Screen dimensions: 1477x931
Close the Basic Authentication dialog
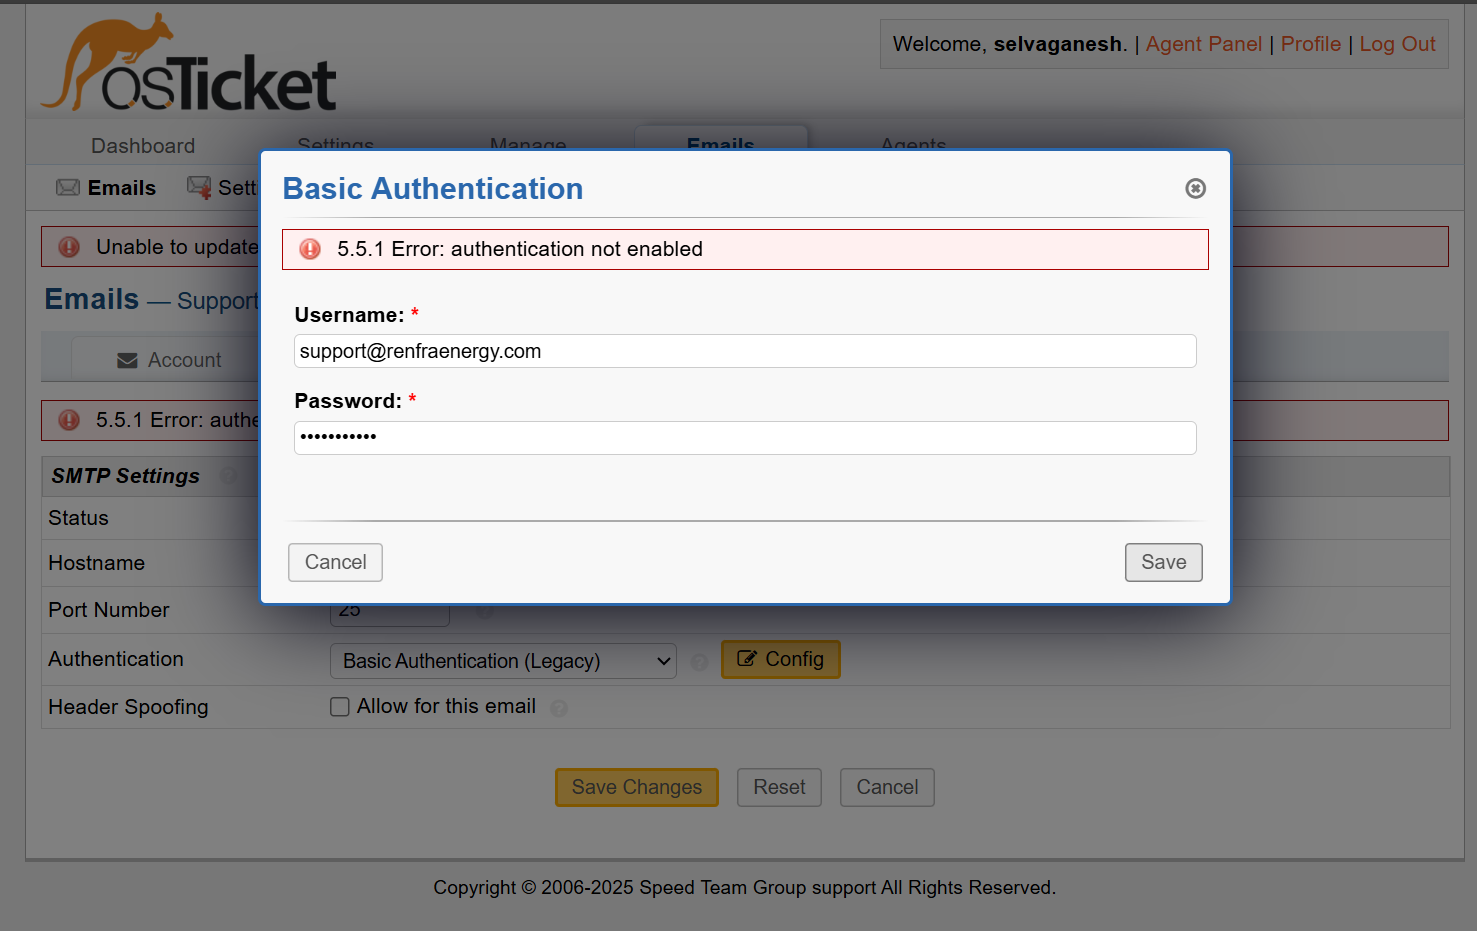(x=1195, y=189)
